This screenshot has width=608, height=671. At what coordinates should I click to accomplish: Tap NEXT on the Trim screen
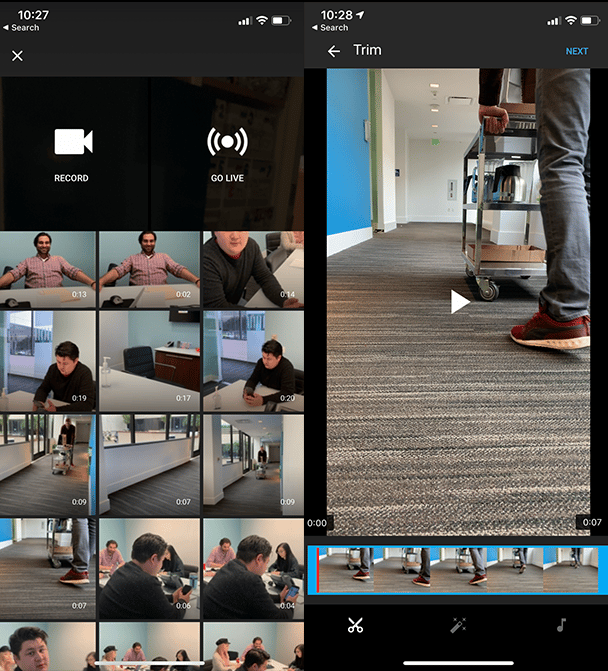pyautogui.click(x=576, y=51)
